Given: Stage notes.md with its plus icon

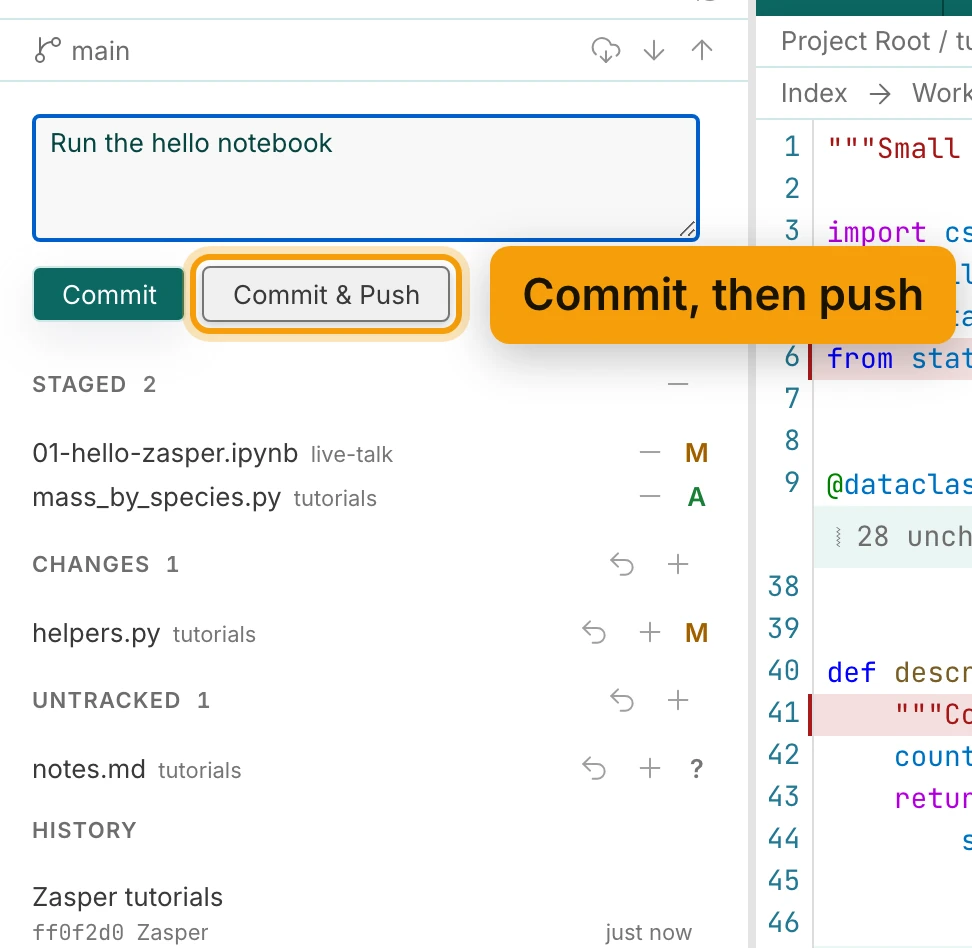Looking at the screenshot, I should click(650, 769).
